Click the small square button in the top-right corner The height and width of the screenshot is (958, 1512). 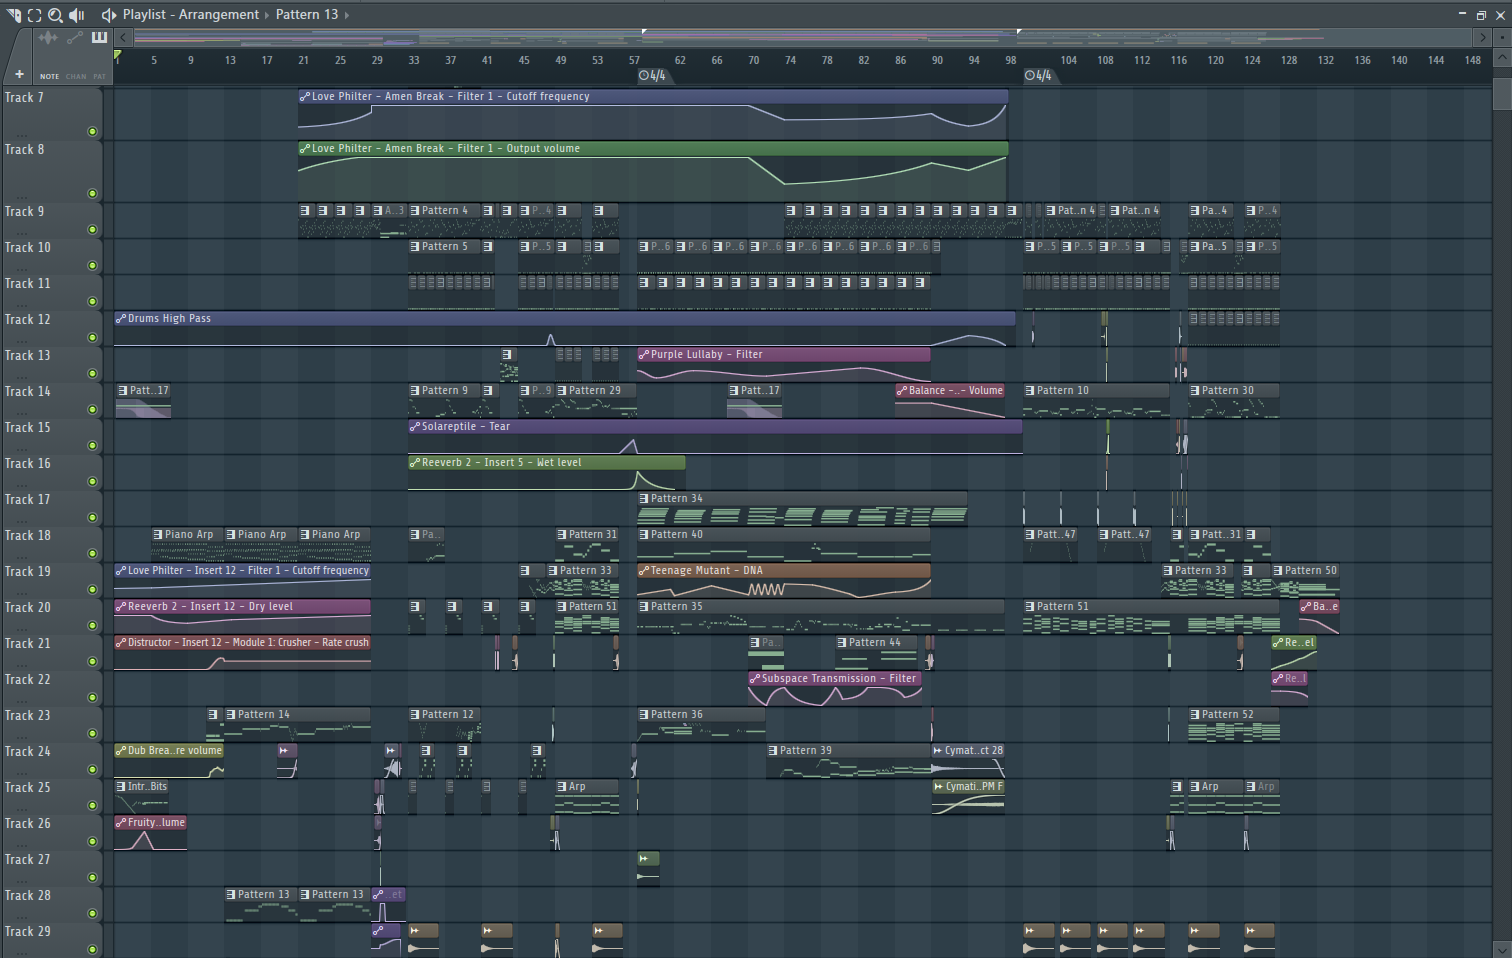[1501, 38]
